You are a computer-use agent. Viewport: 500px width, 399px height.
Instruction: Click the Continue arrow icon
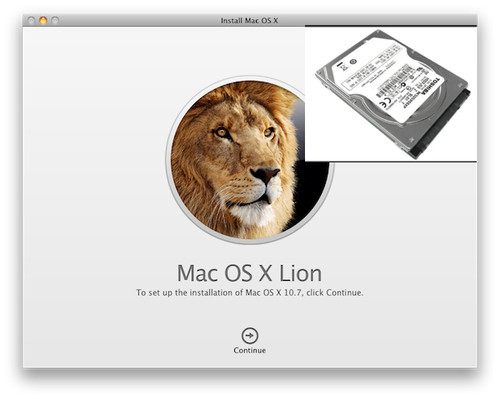(250, 336)
